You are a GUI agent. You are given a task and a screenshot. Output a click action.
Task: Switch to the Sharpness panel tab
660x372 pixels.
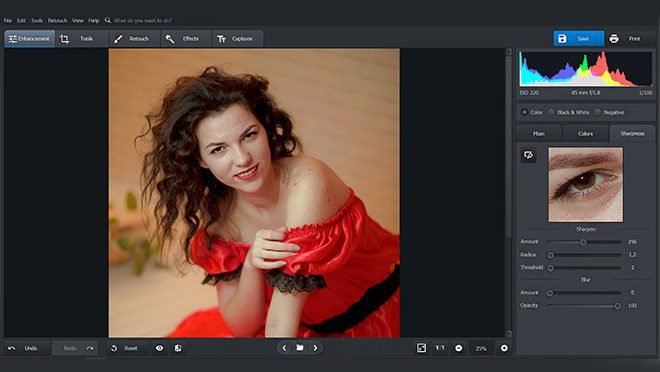click(632, 133)
